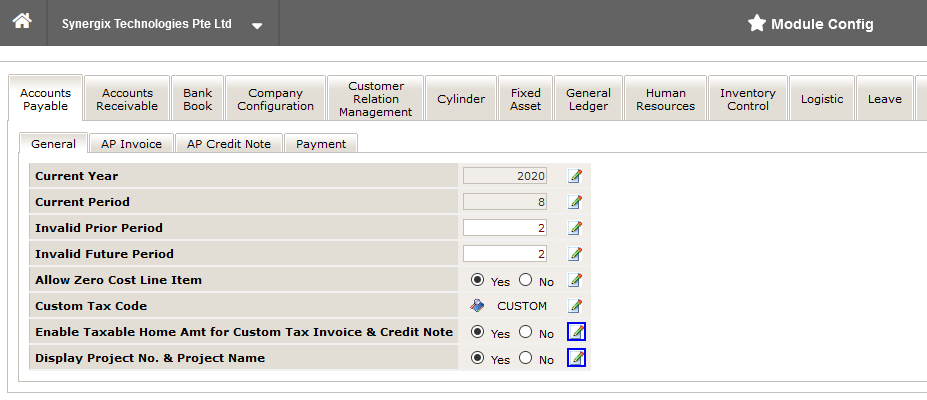
Task: Click the Custom Tax Code label
Action: (91, 306)
